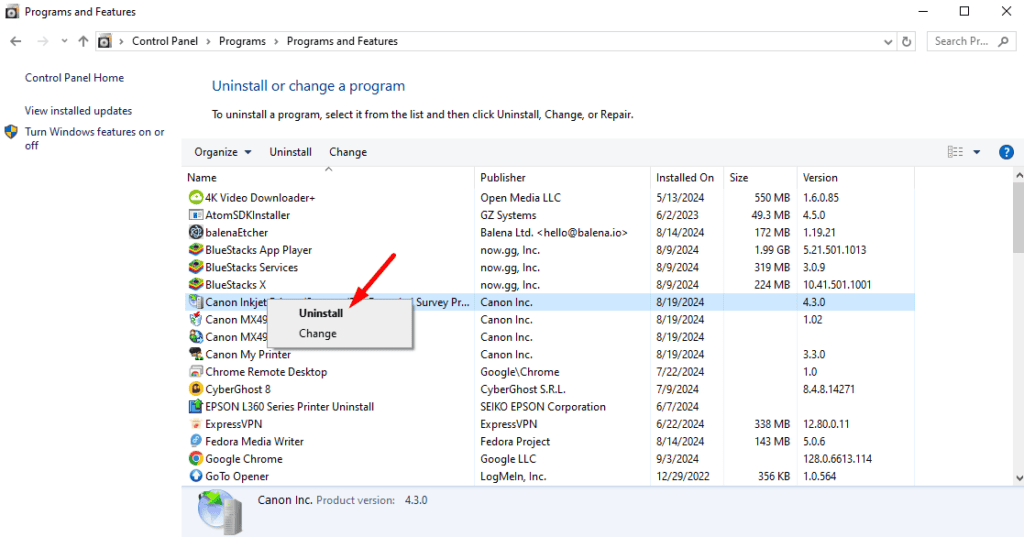Image resolution: width=1024 pixels, height=537 pixels.
Task: Open Help with the blue question mark icon
Action: 1006,152
